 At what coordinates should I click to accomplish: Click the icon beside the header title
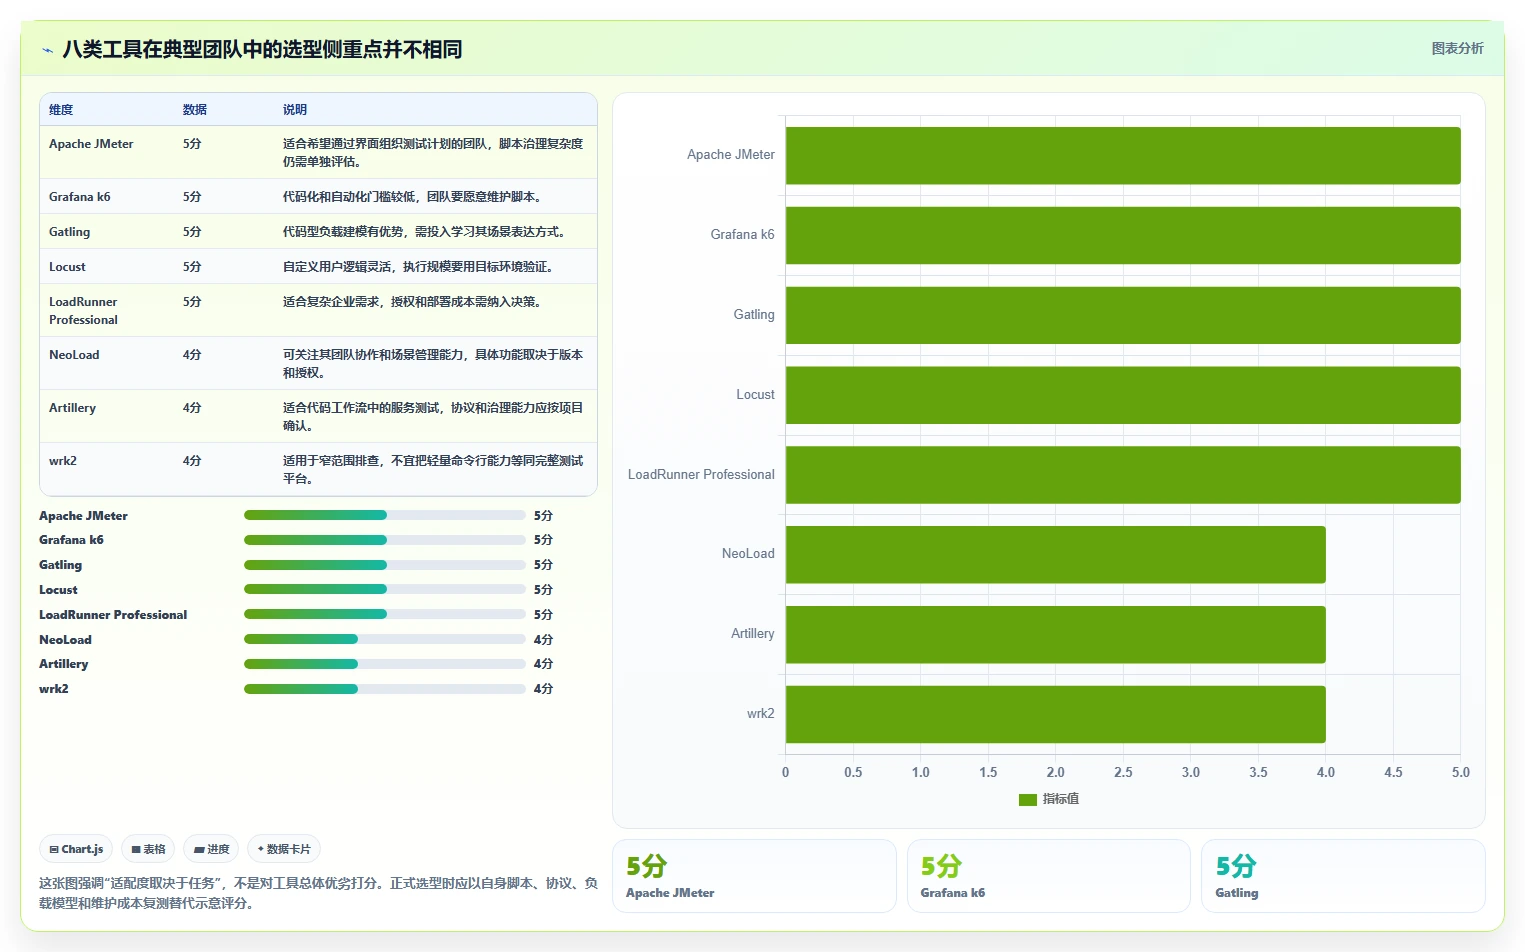coord(47,50)
